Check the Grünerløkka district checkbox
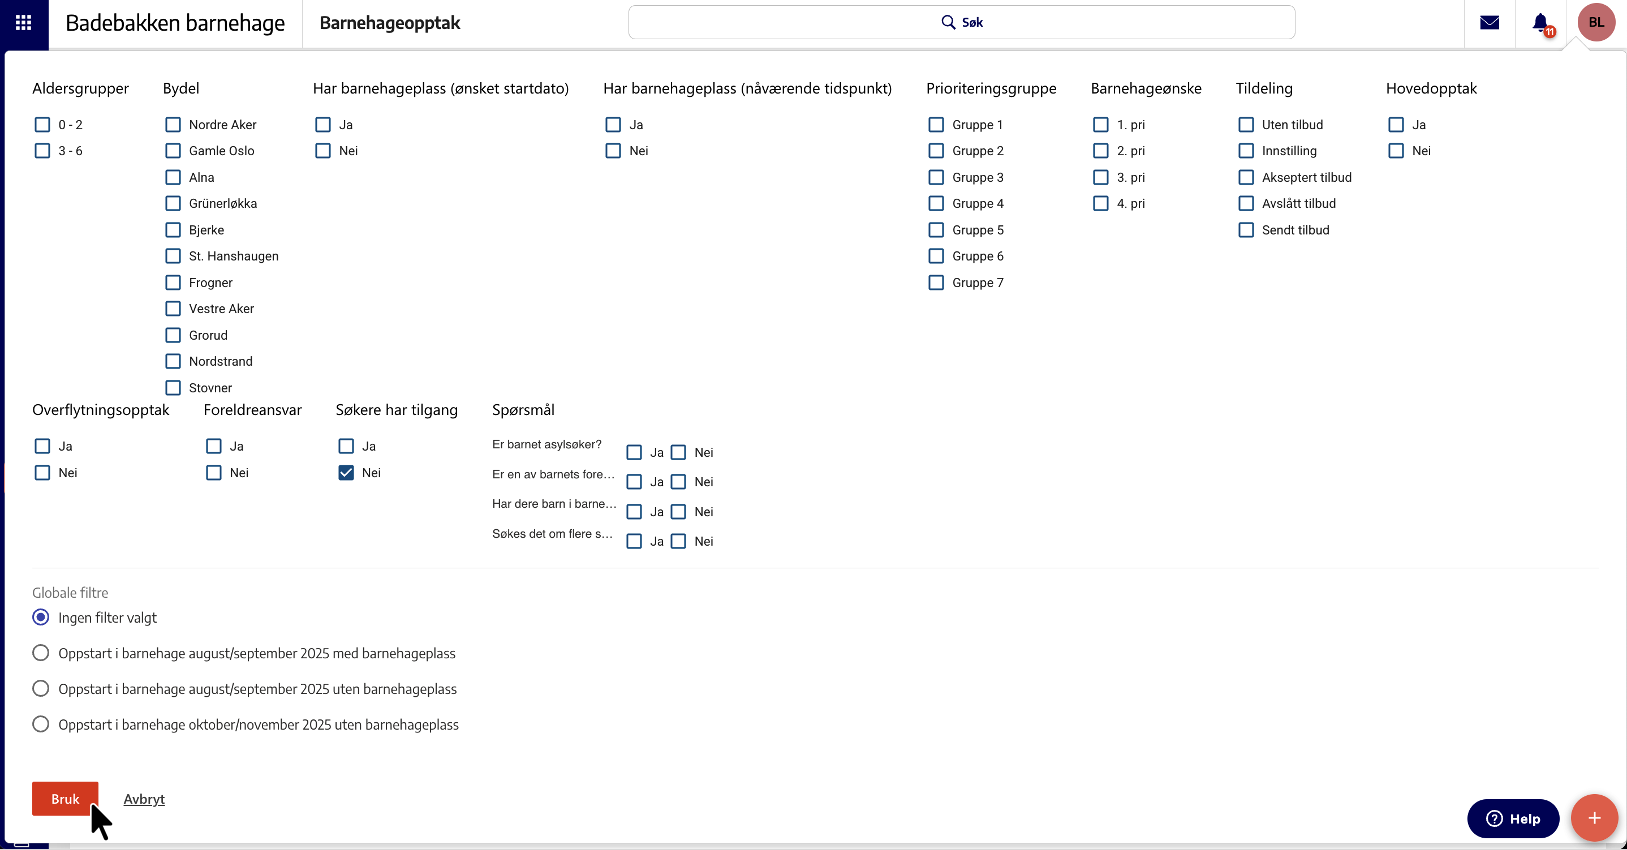 click(x=173, y=204)
